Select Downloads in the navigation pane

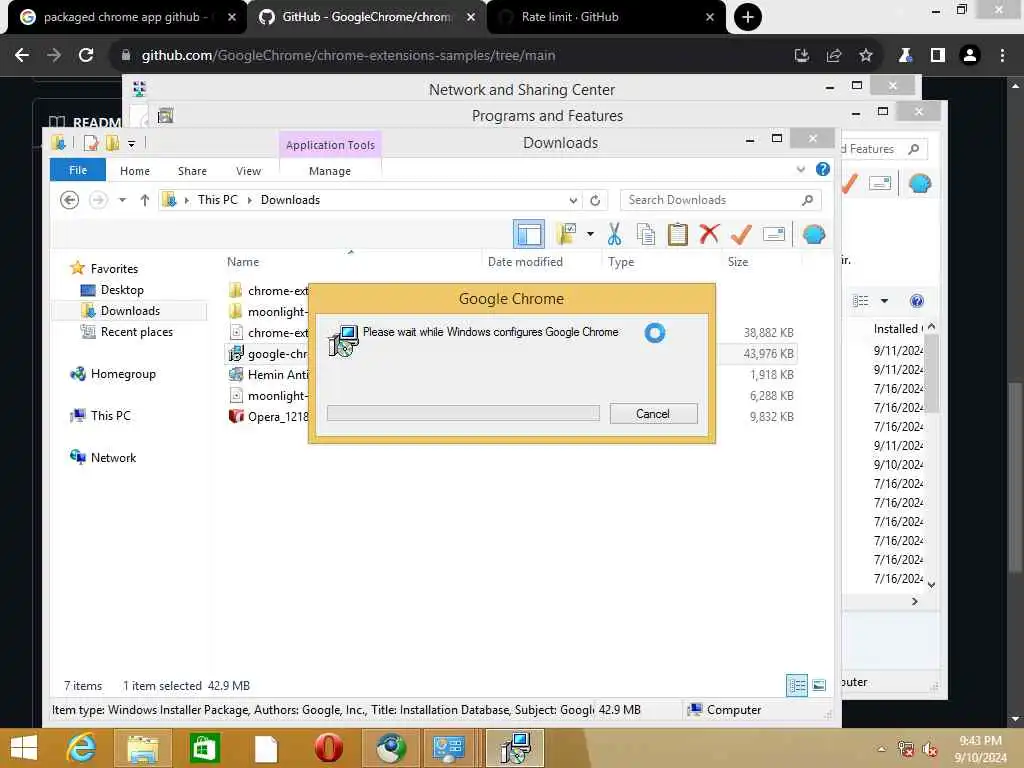click(130, 310)
